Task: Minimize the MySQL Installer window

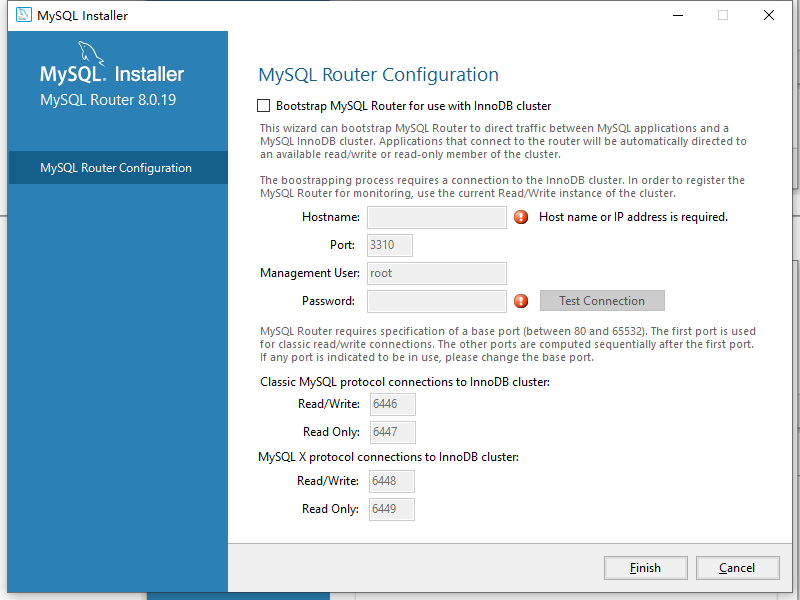Action: click(x=678, y=15)
